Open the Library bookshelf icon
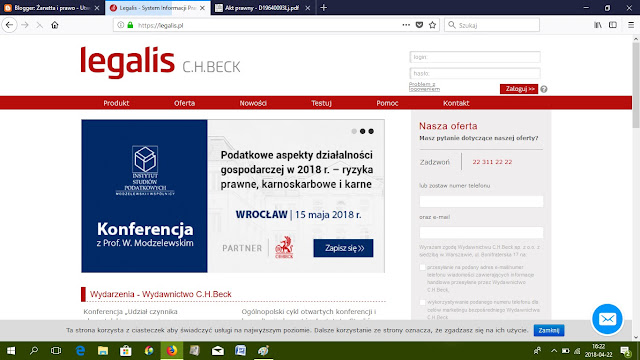This screenshot has width=640, height=360. pos(598,25)
